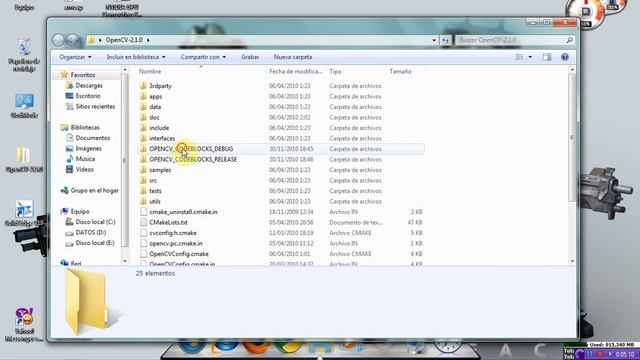Select the samples folder icon
Screen dimensions: 640x360
143,170
